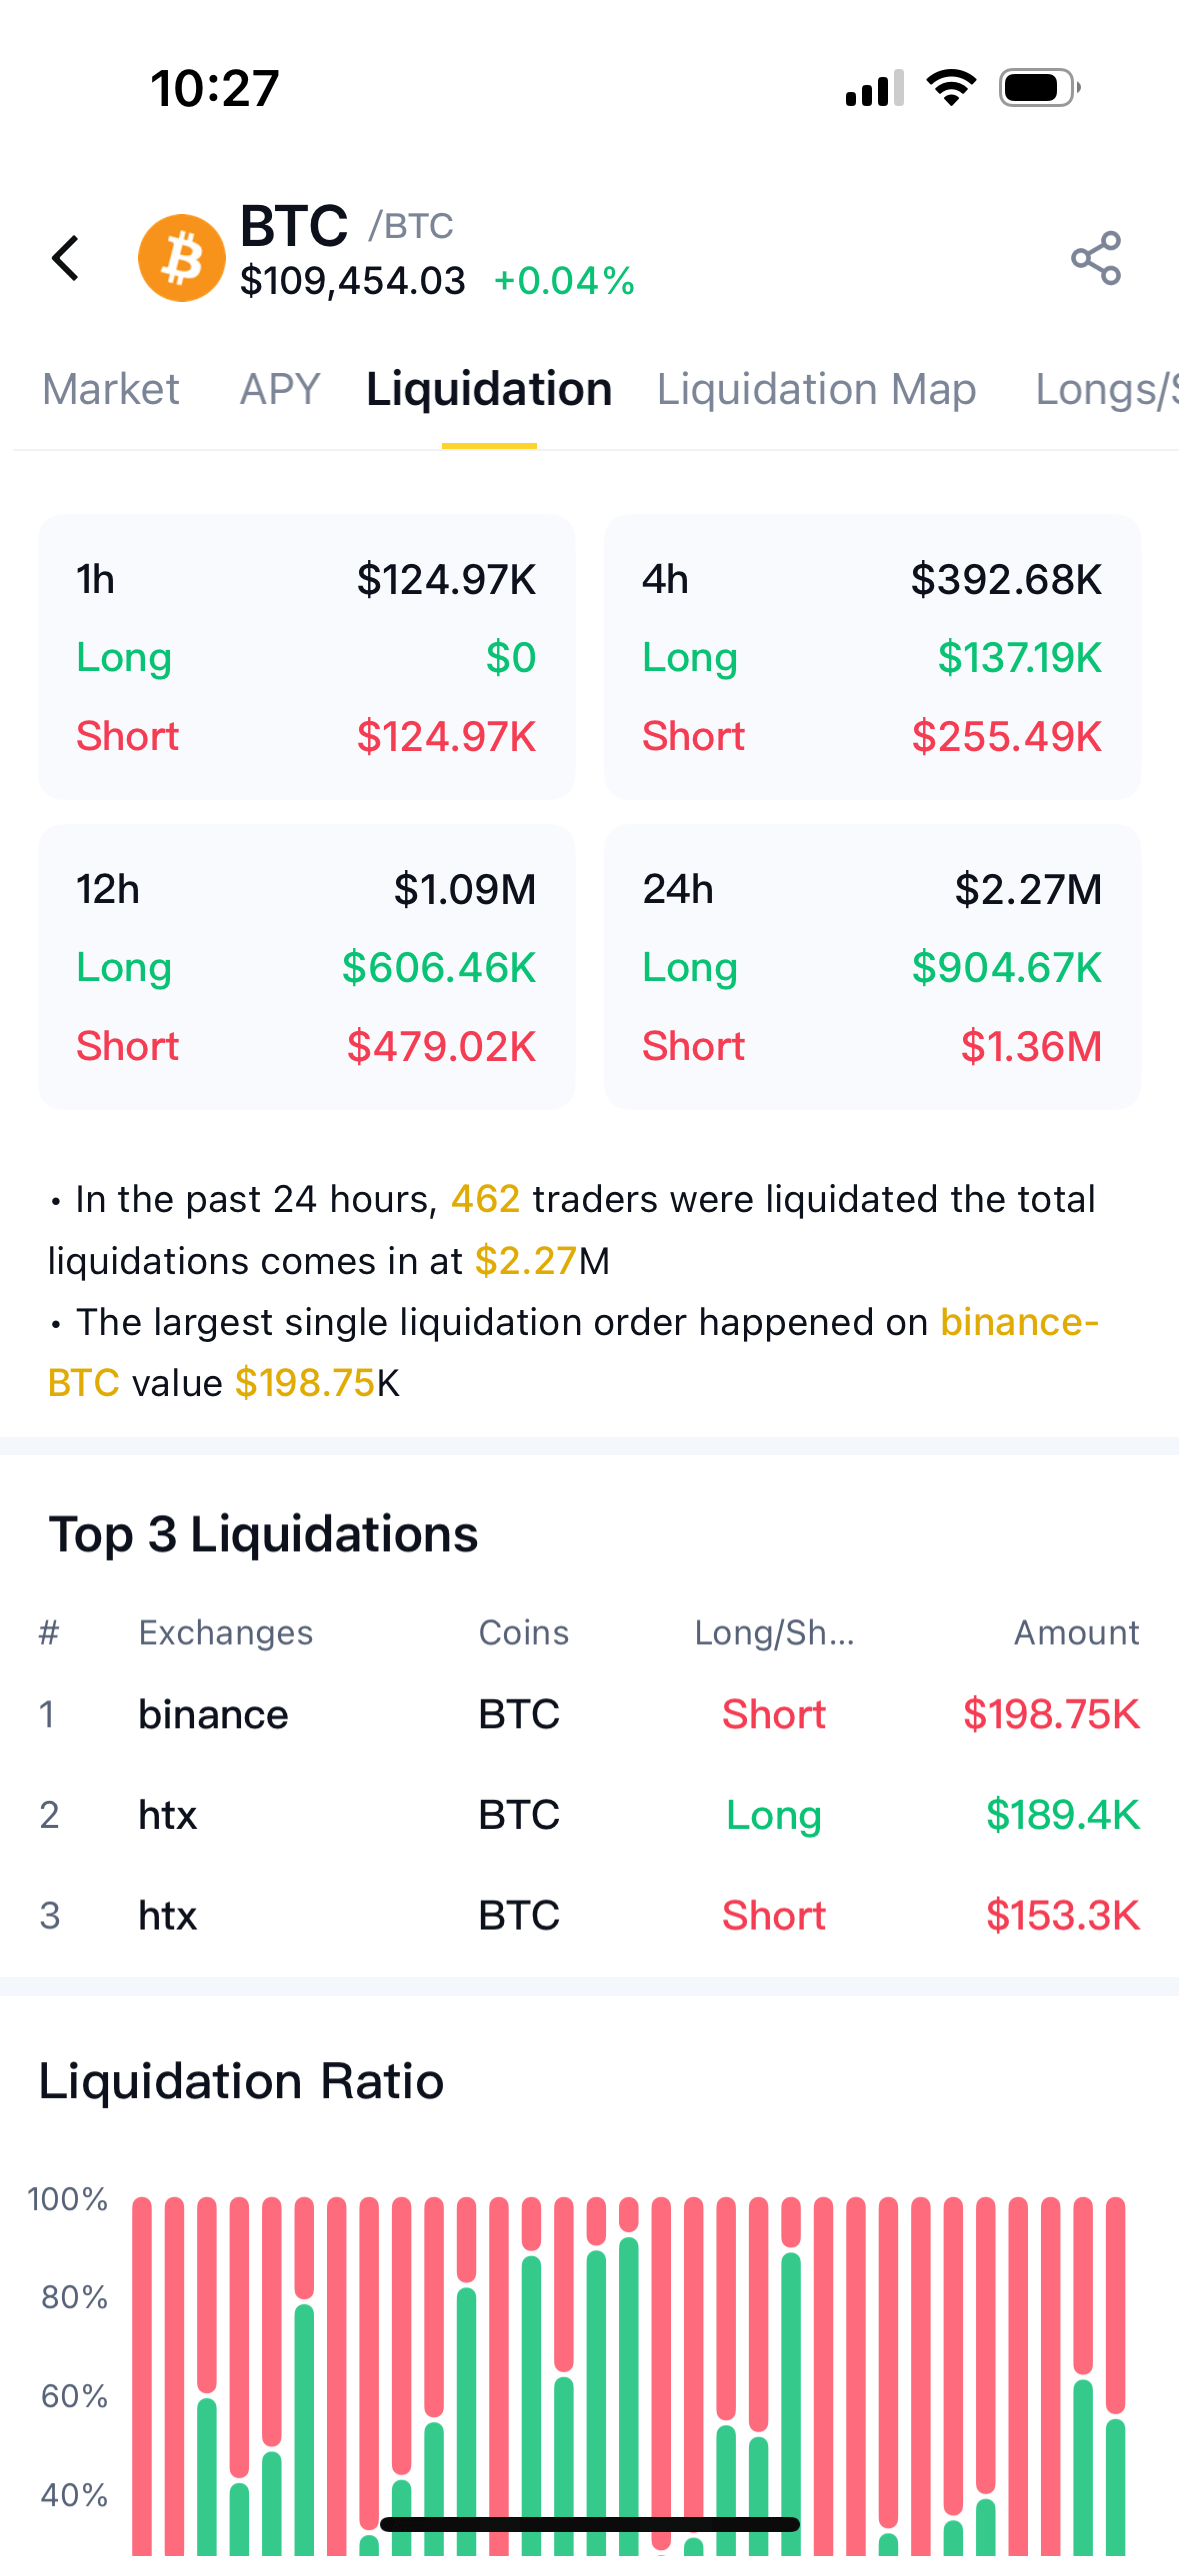The width and height of the screenshot is (1179, 2556).
Task: Open the binance $198.75K liquidation row
Action: click(x=589, y=1714)
